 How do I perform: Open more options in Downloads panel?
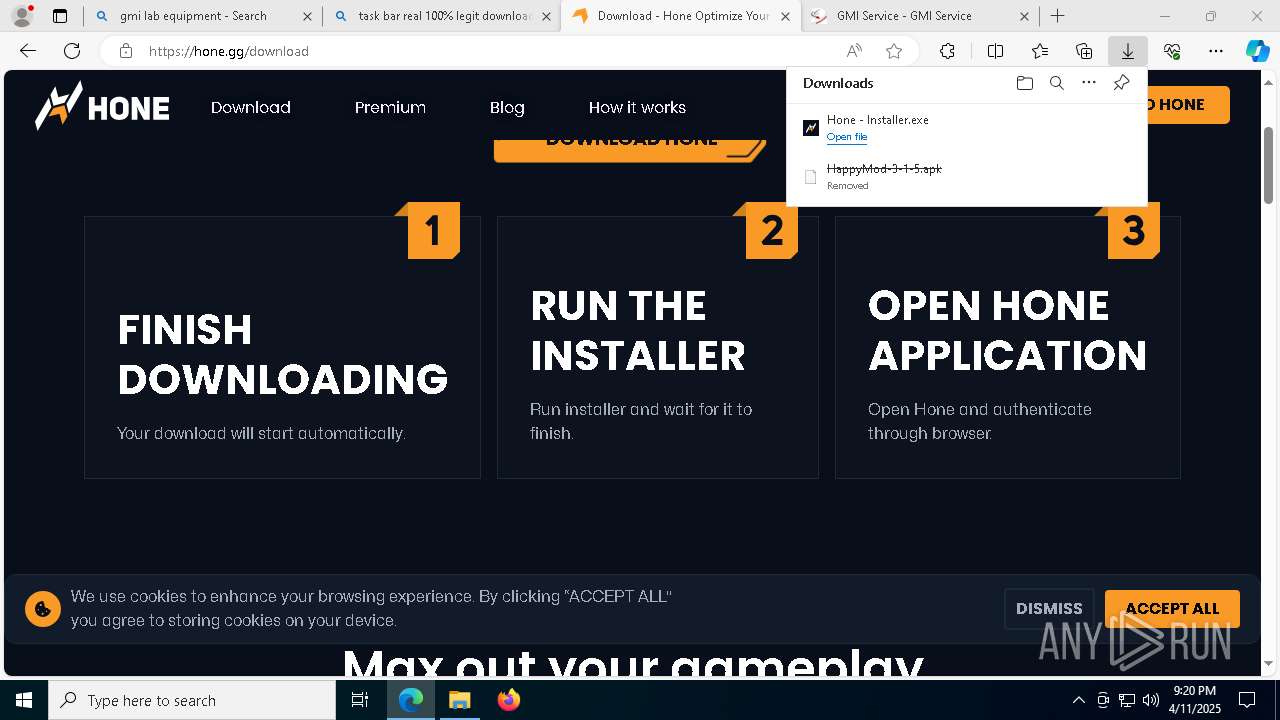coord(1089,83)
